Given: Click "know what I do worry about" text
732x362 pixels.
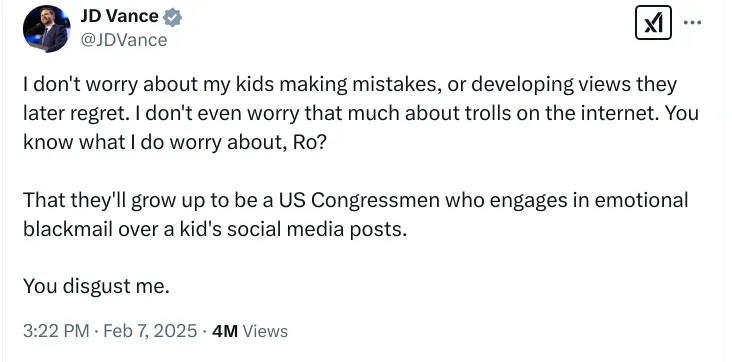Looking at the screenshot, I should [x=155, y=142].
